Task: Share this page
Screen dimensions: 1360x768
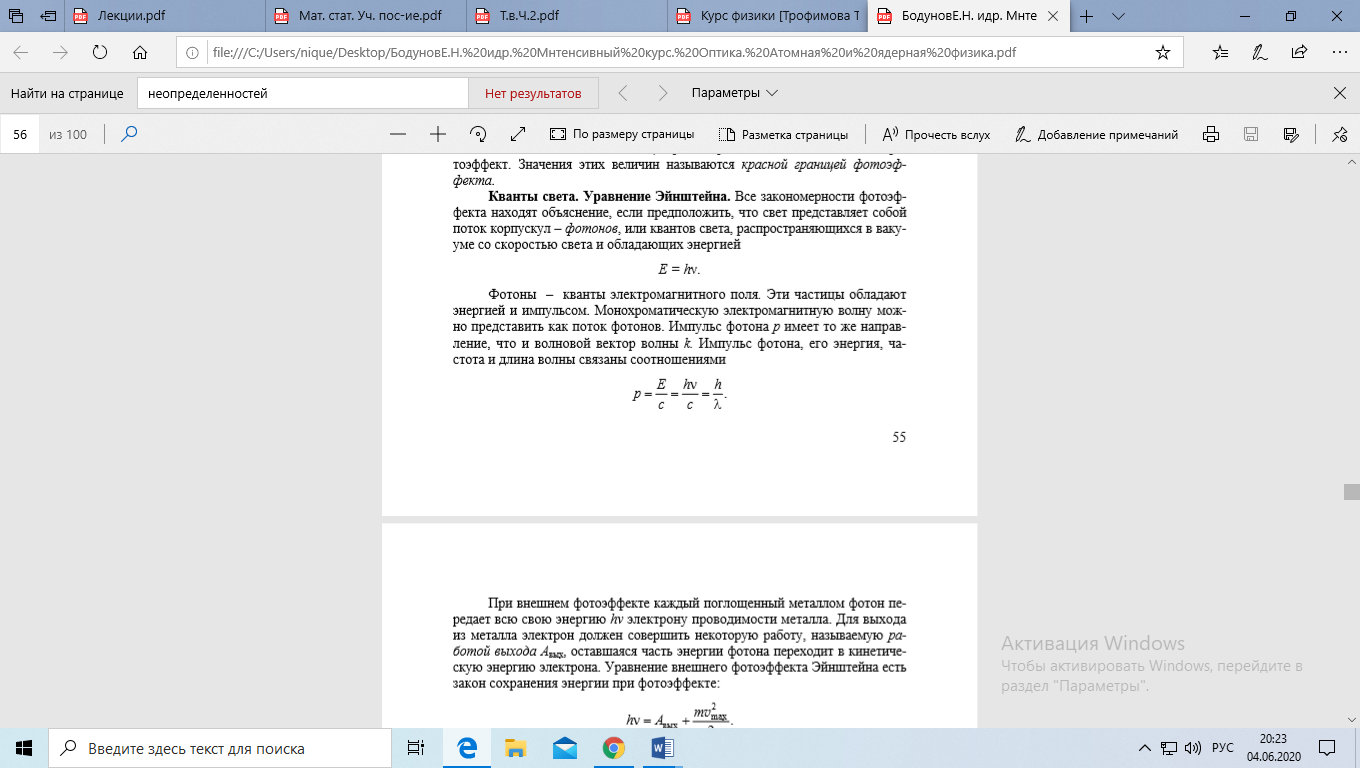Action: (1299, 53)
